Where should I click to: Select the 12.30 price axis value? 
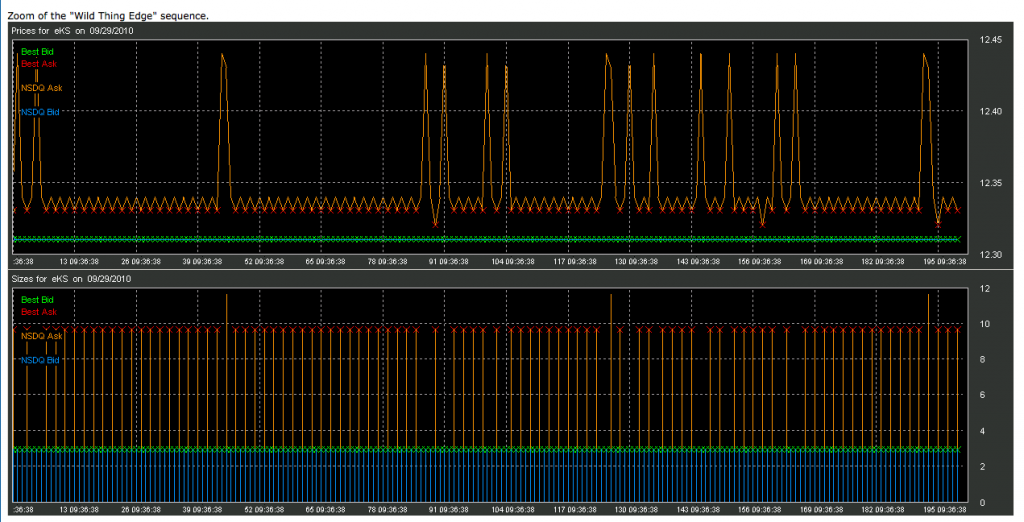(991, 255)
